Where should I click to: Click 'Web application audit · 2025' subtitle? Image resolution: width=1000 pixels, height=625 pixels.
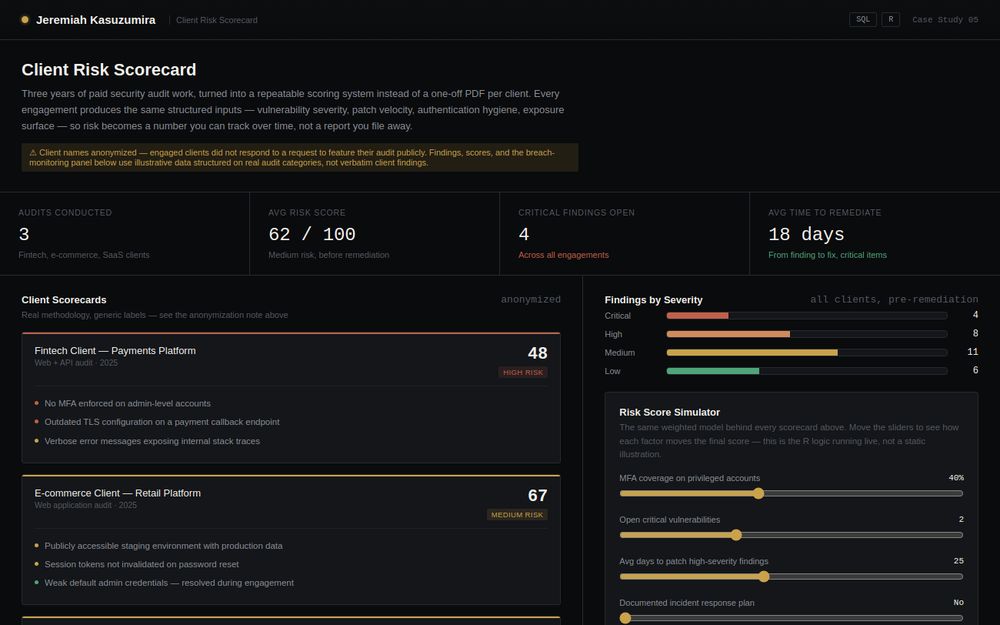coord(85,505)
